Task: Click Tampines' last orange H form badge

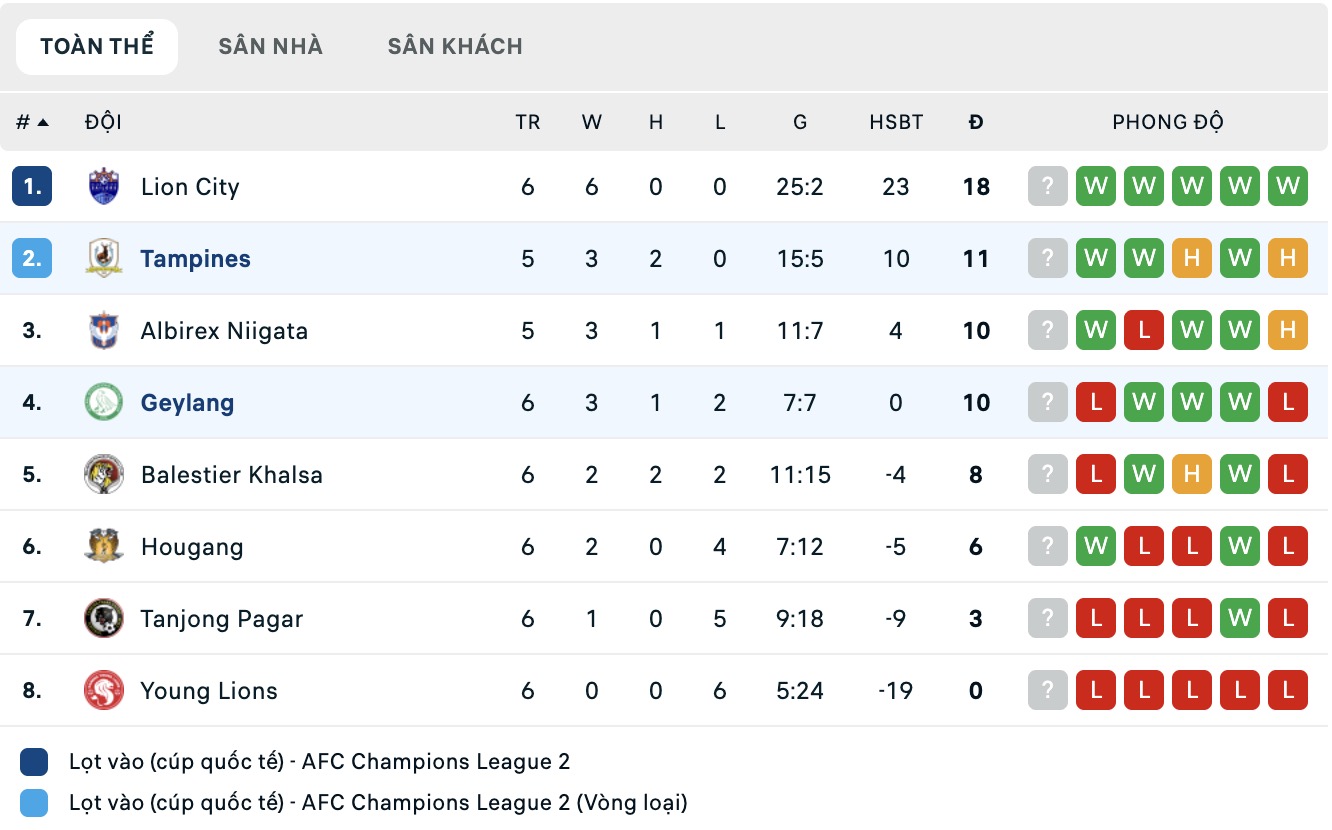Action: point(1288,259)
